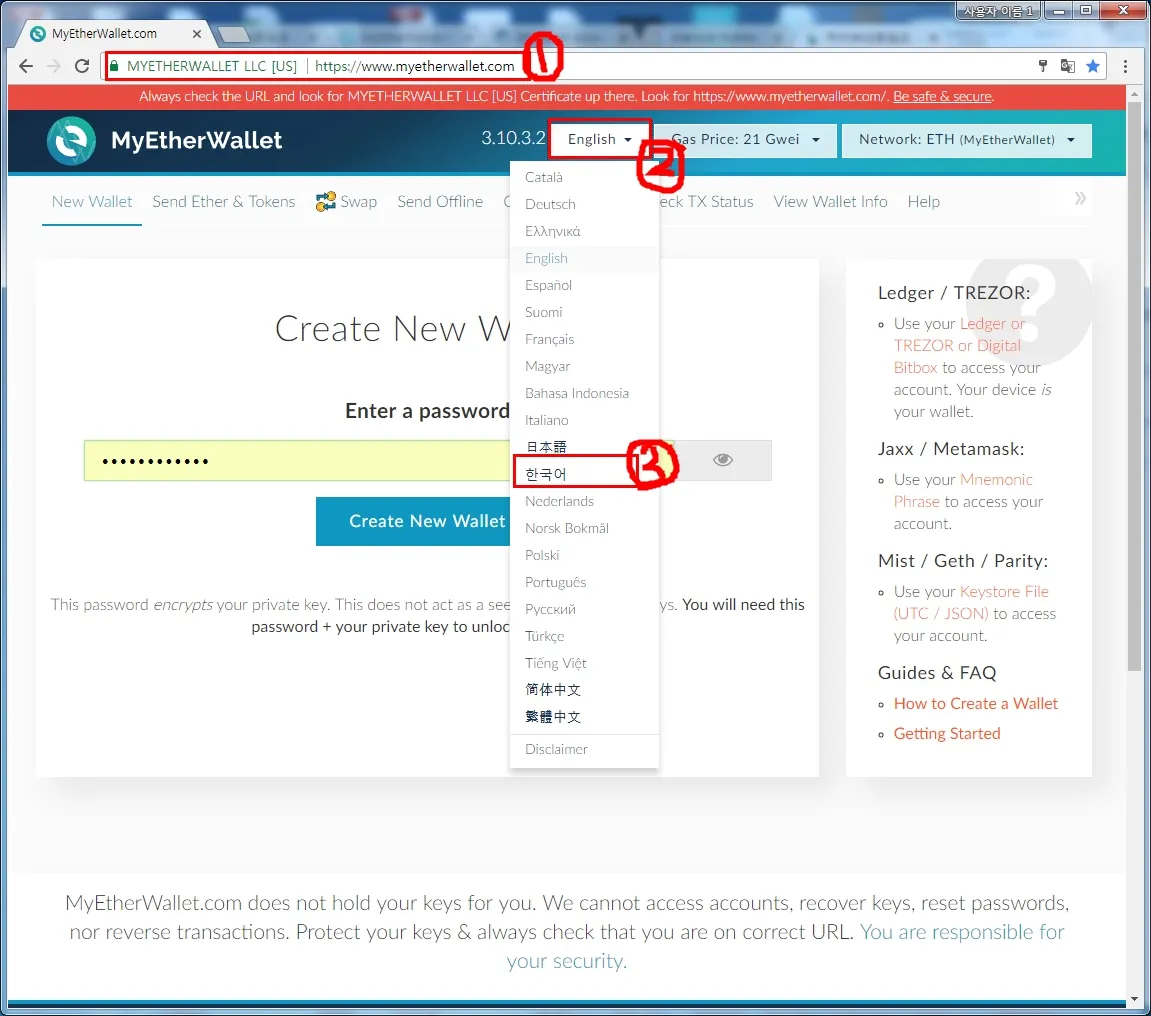Reload the page with refresh icon
The width and height of the screenshot is (1151, 1016).
pos(82,66)
